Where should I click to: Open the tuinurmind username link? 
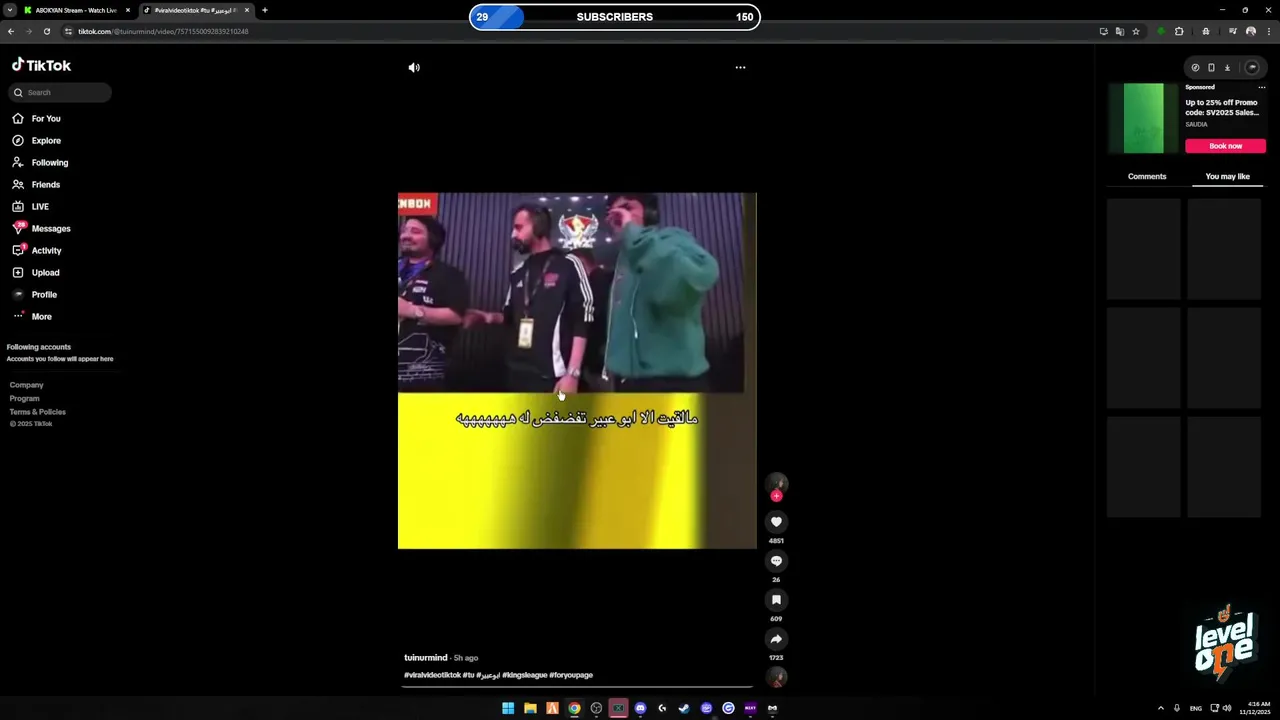426,658
